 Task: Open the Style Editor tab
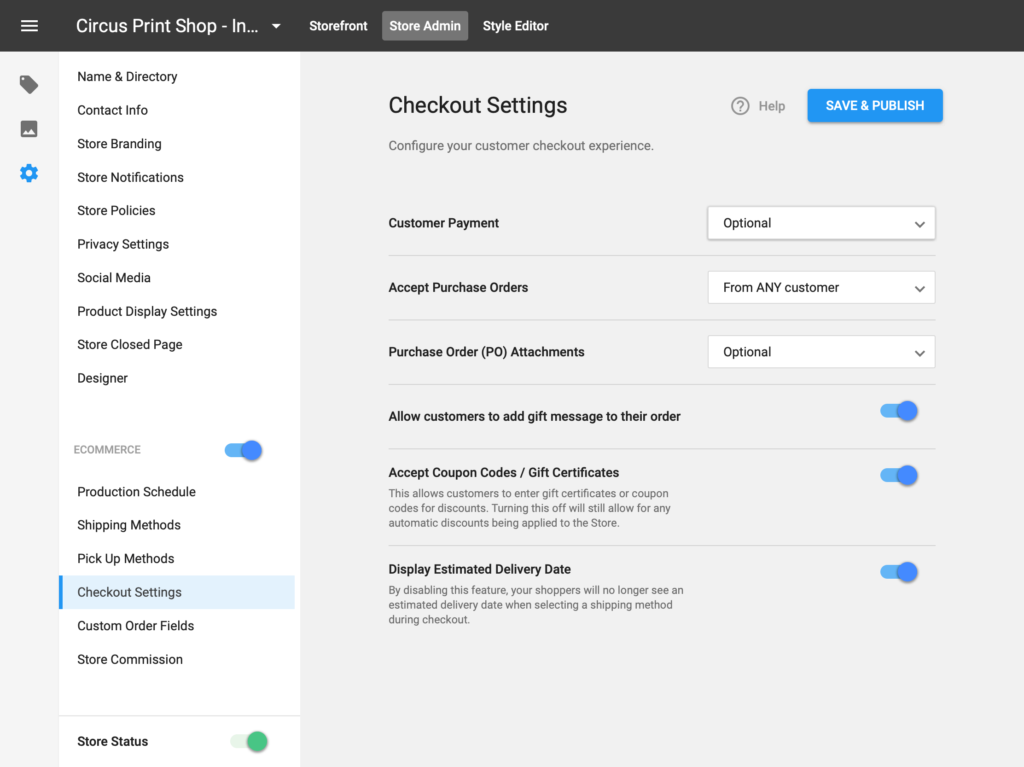coord(515,26)
